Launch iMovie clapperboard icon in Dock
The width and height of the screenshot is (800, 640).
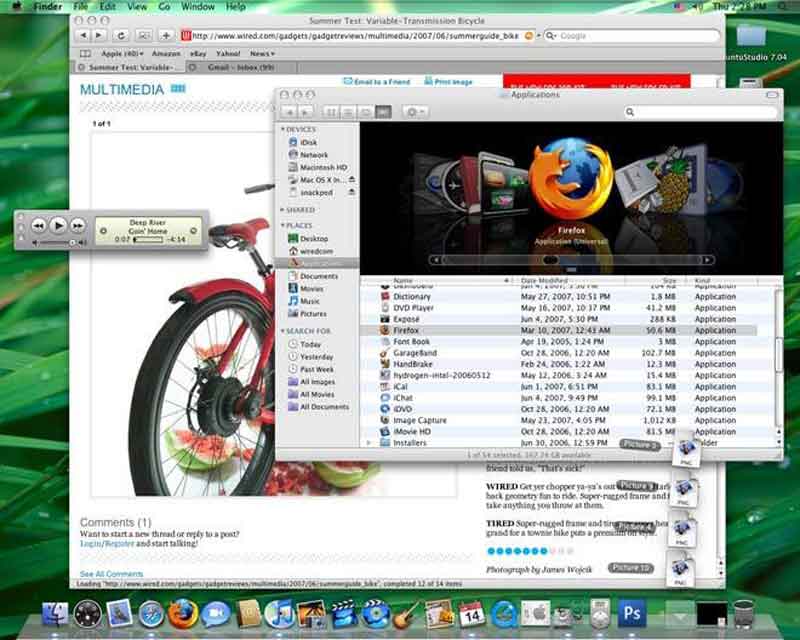pyautogui.click(x=344, y=613)
